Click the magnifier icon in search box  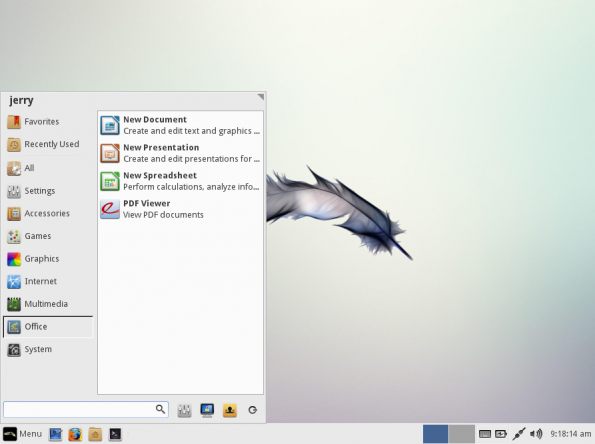tap(161, 409)
